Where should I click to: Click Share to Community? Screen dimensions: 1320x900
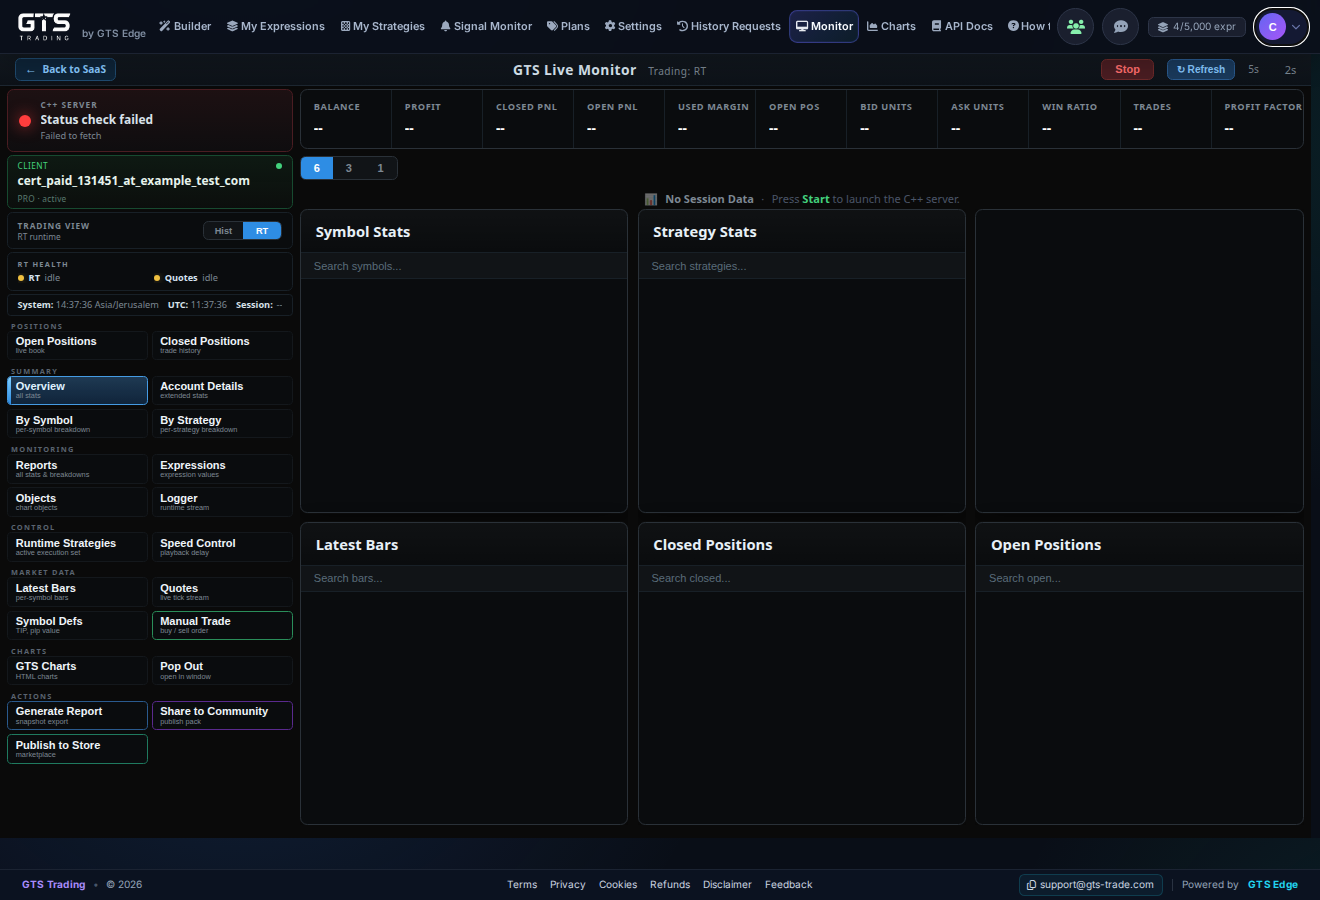(222, 715)
